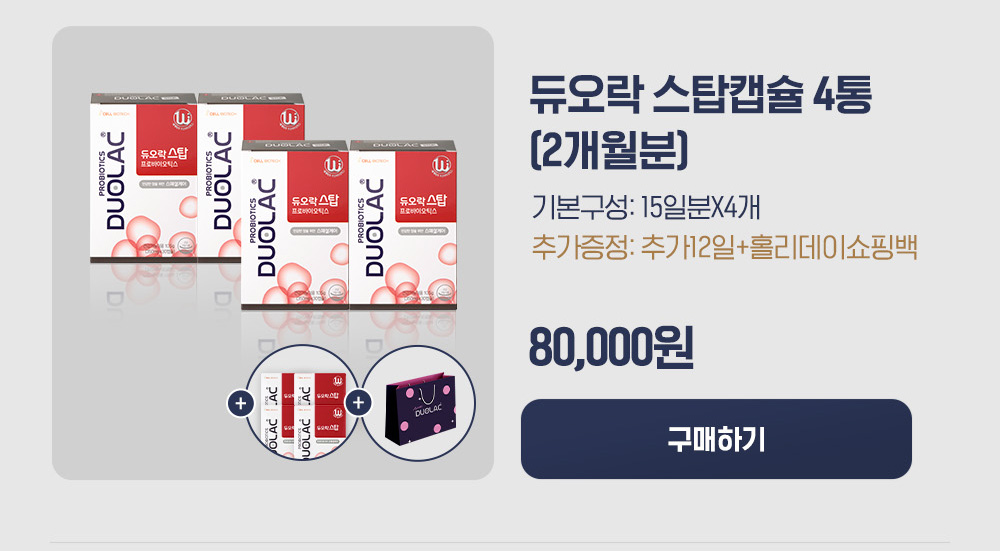
Task: Click the 80,000원 price label
Action: click(611, 348)
